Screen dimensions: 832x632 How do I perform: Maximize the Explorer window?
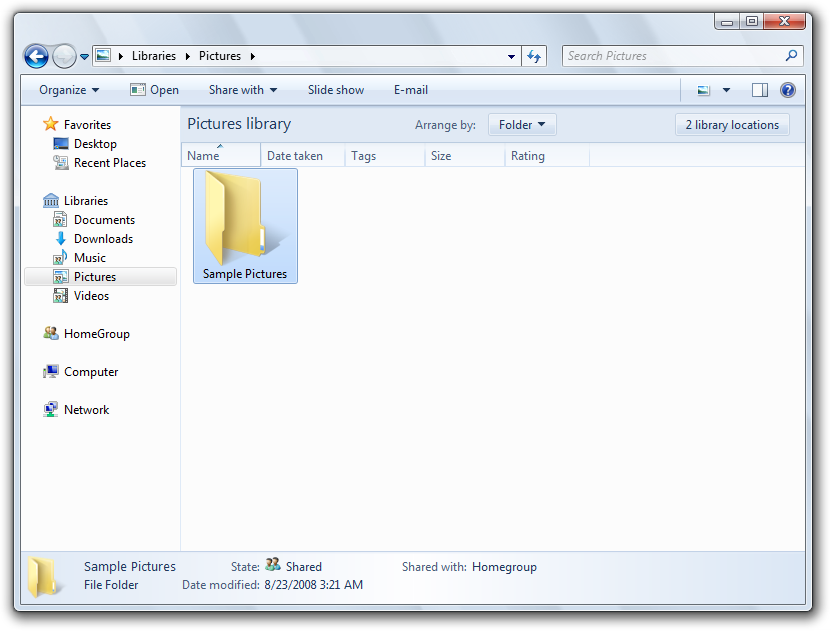(x=752, y=21)
